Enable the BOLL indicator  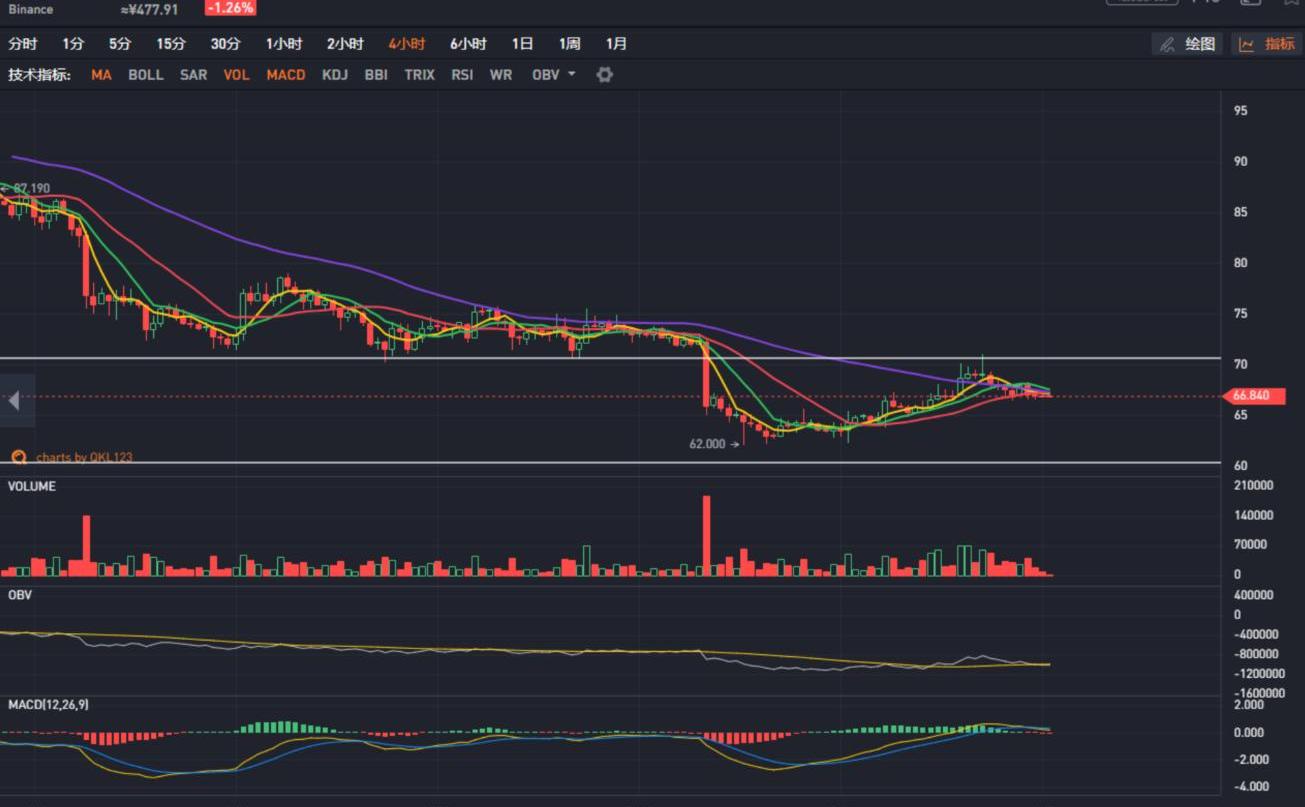tap(145, 75)
